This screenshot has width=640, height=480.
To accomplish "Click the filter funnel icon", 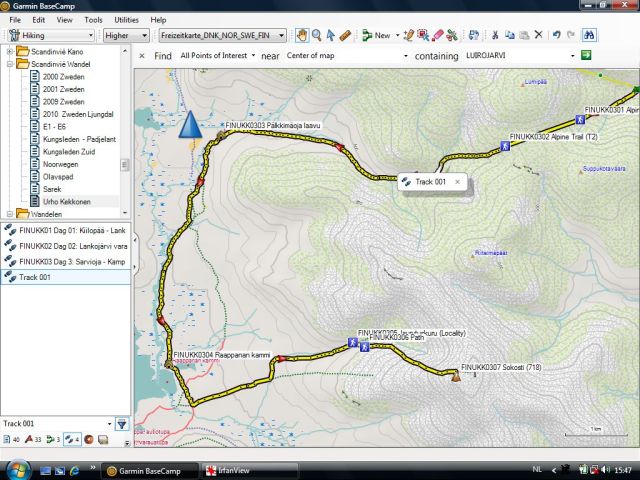I will [121, 424].
